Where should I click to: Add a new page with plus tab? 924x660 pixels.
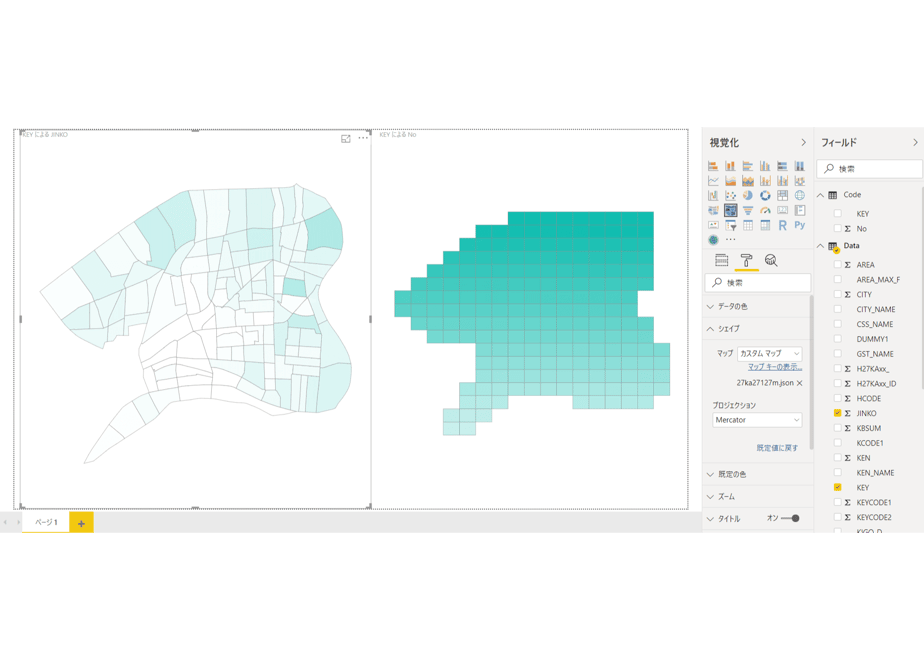[81, 523]
